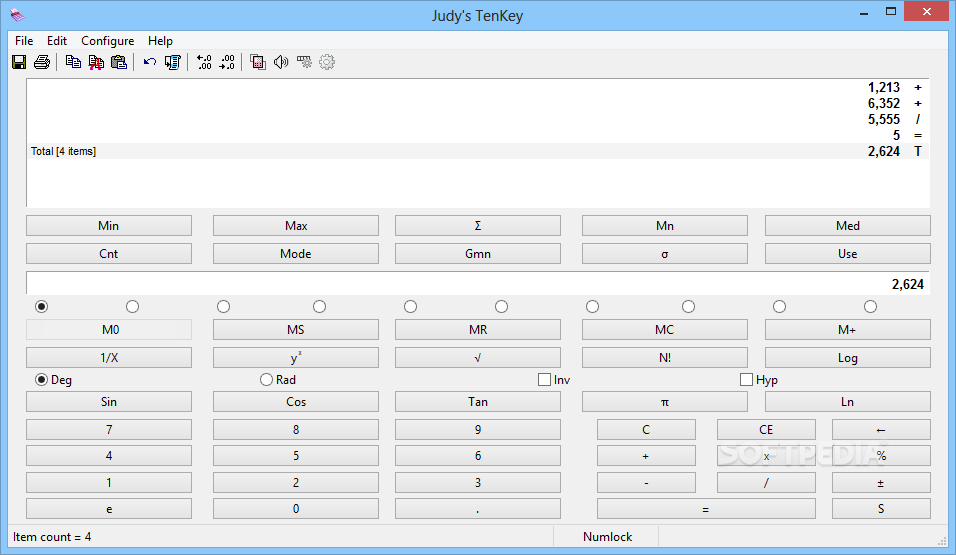This screenshot has height=555, width=956.
Task: Click the Copy icon in the toolbar
Action: pos(73,62)
